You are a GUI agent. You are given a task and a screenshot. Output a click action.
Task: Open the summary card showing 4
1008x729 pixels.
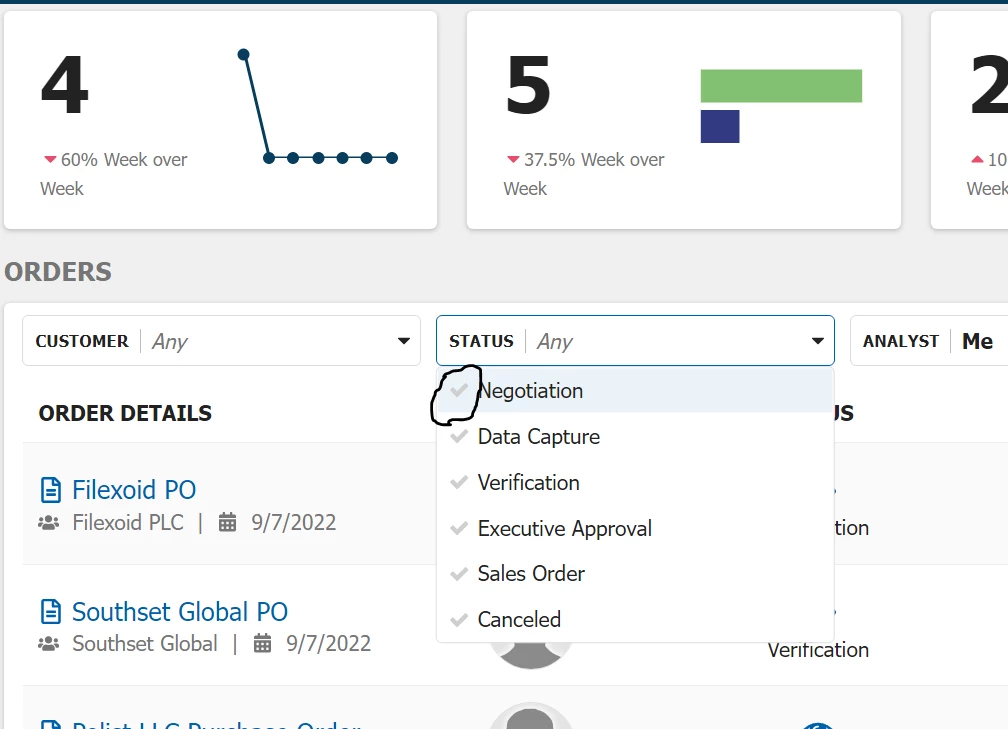point(220,120)
